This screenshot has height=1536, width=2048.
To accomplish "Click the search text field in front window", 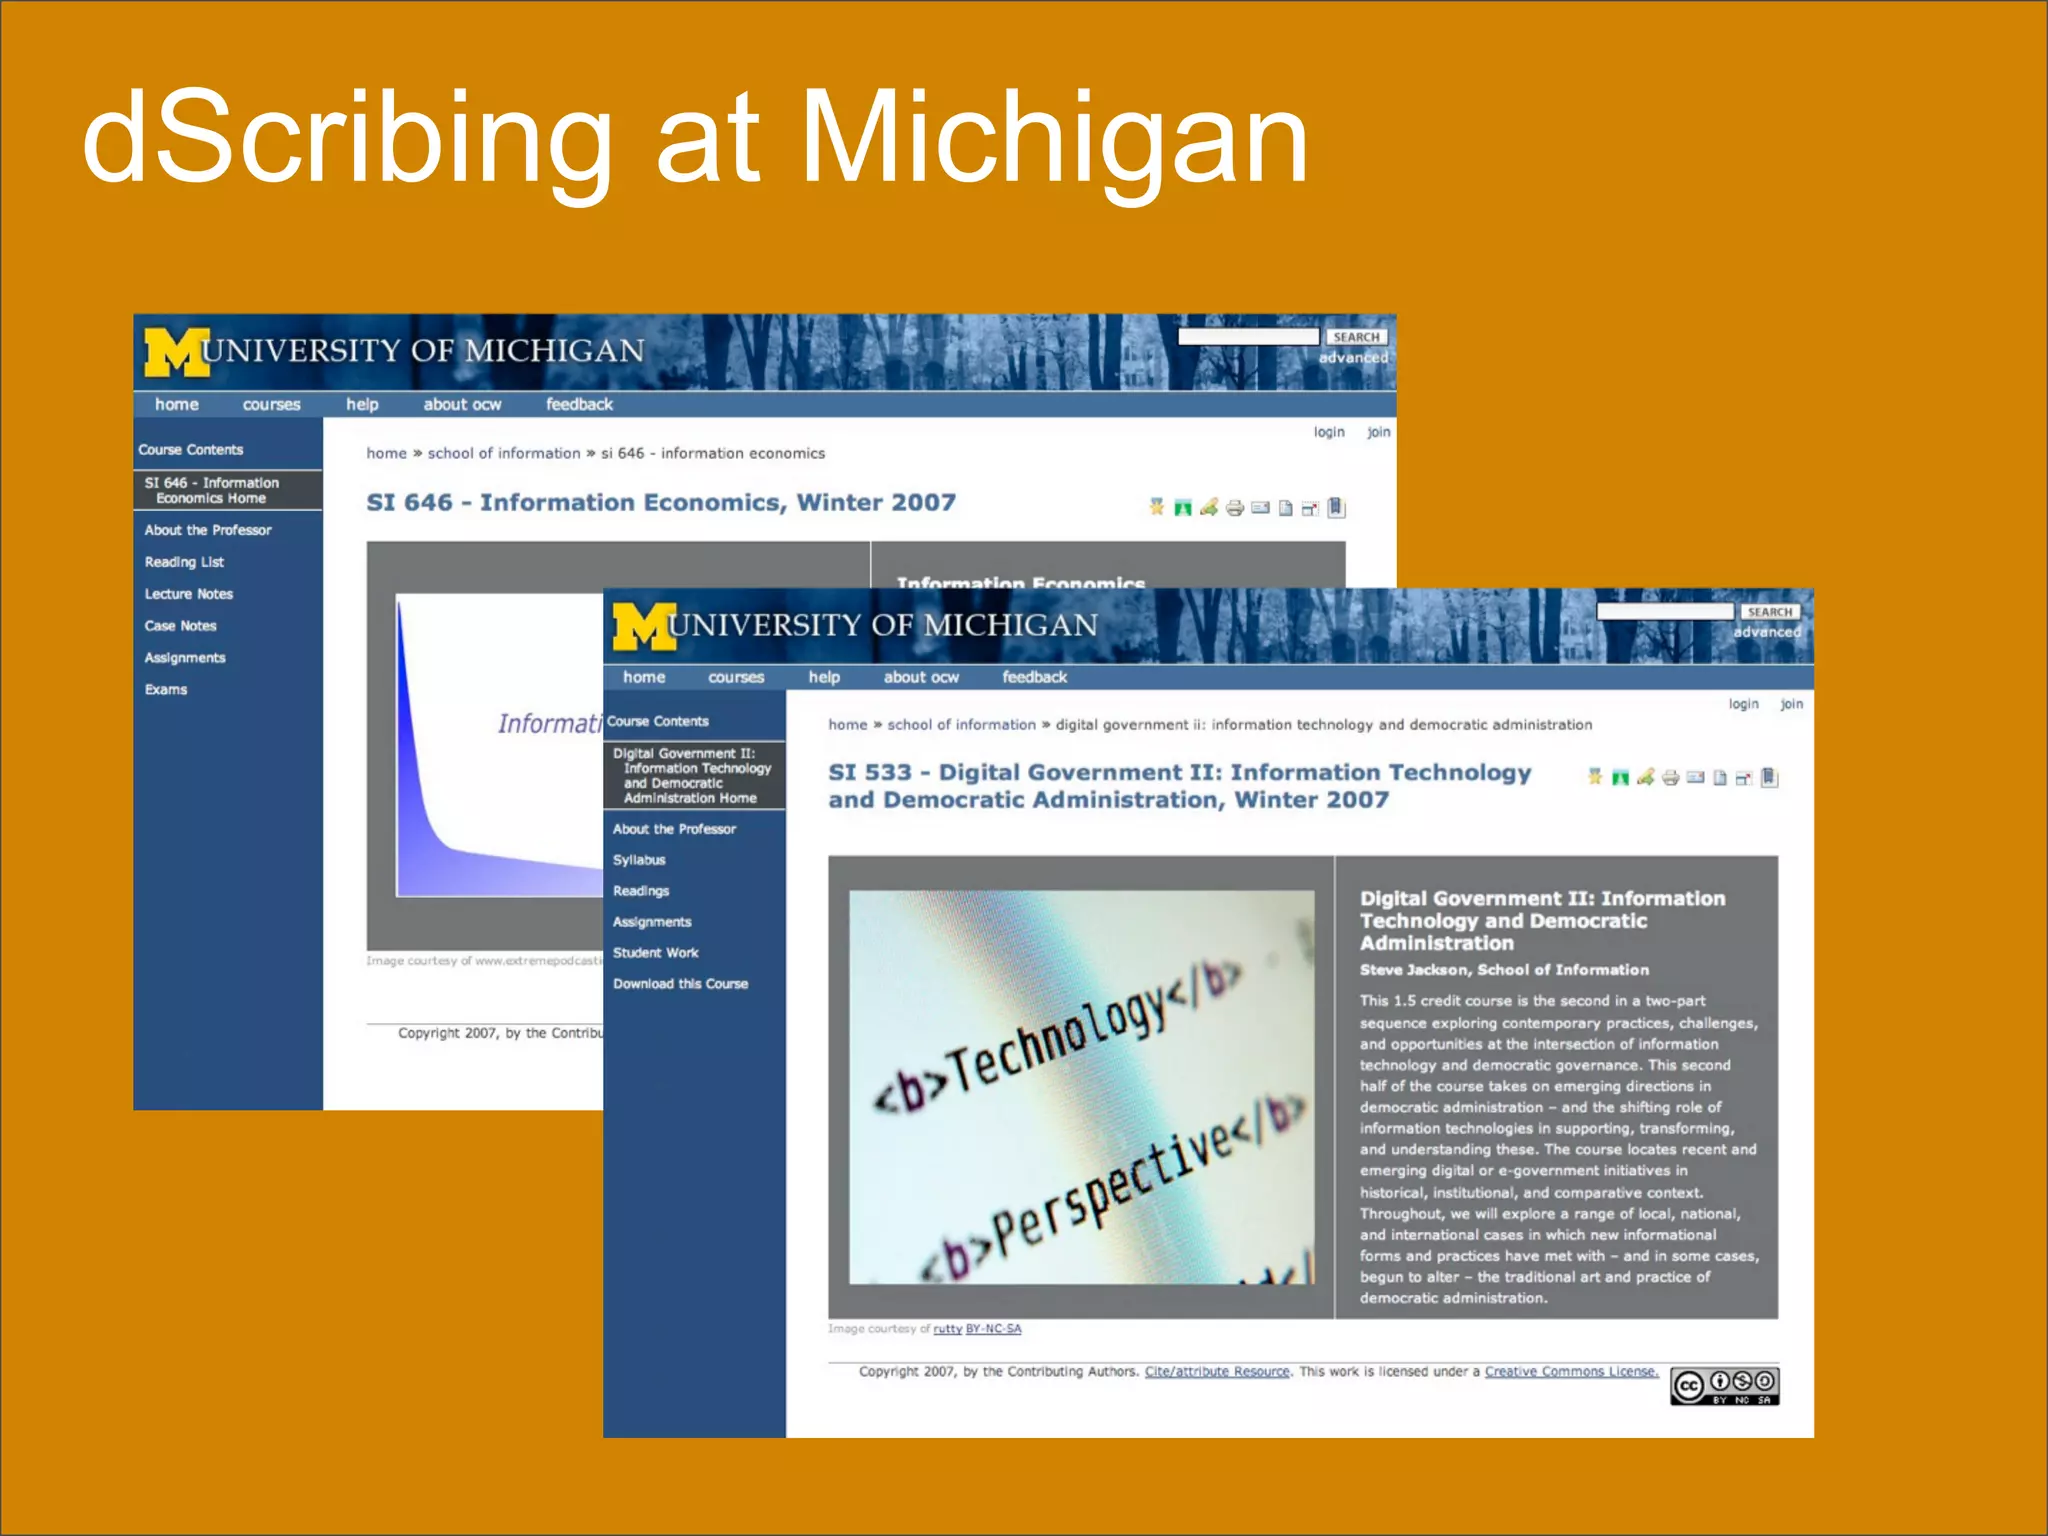I will click(x=1664, y=611).
